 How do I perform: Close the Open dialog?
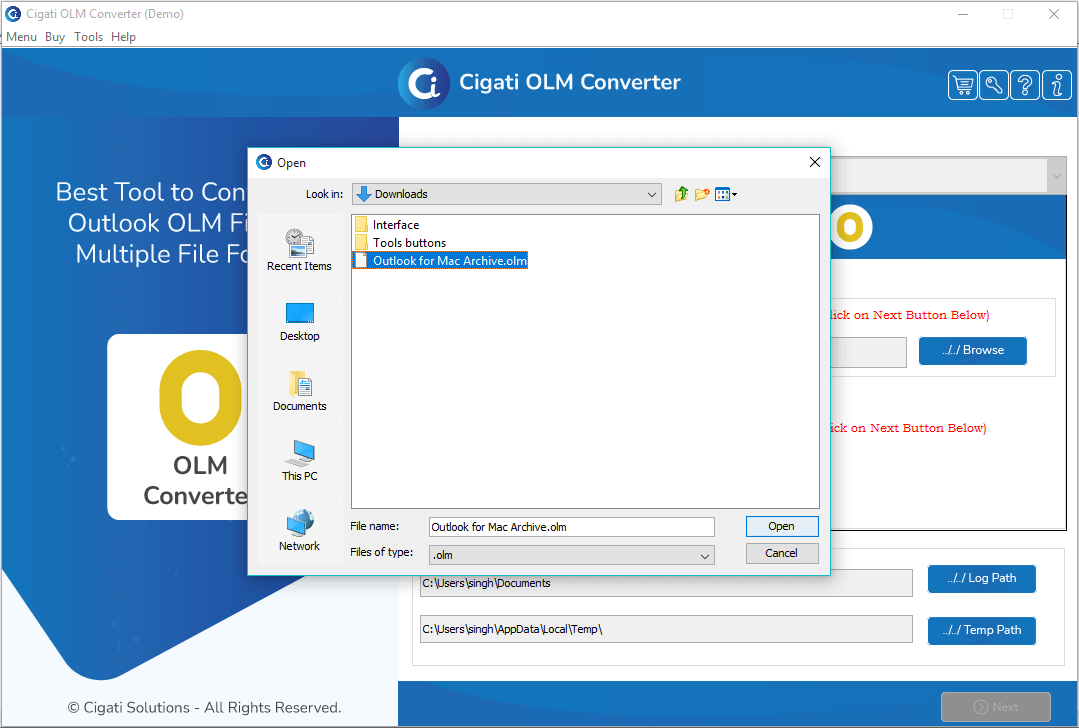[815, 162]
